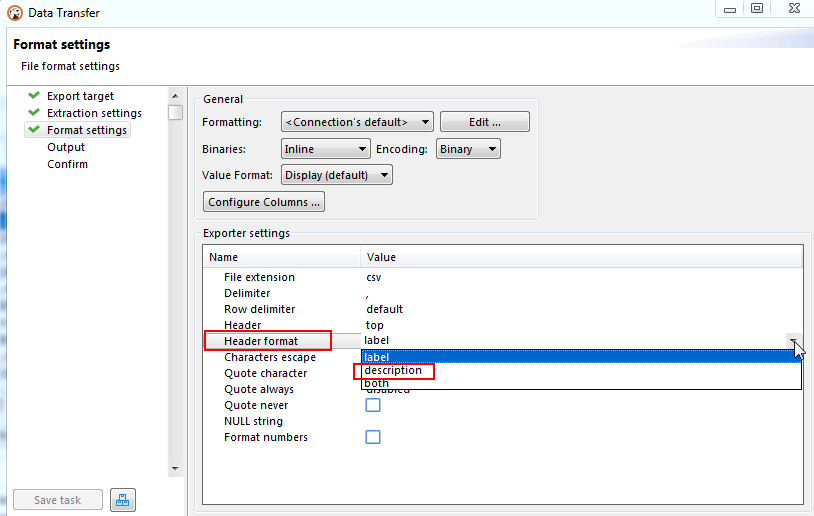Go to the Export target step
Image resolution: width=814 pixels, height=516 pixels.
(x=80, y=96)
